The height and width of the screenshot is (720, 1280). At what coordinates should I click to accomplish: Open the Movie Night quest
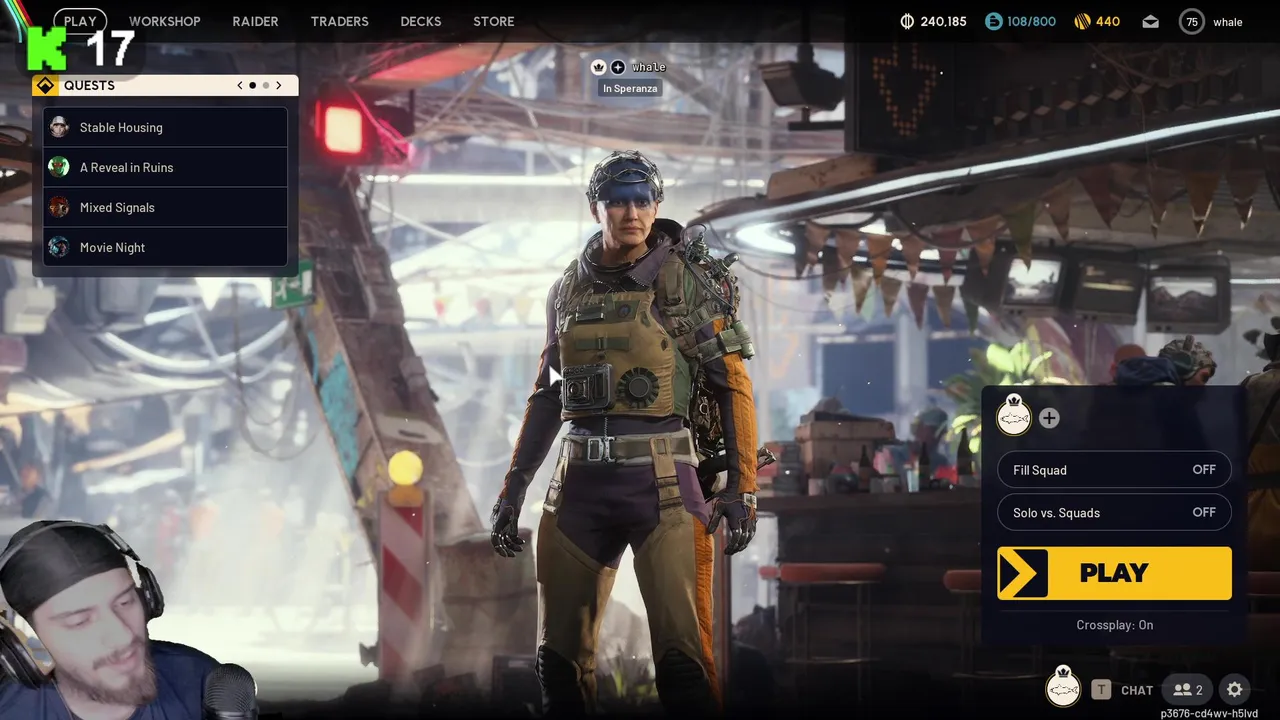pyautogui.click(x=166, y=247)
